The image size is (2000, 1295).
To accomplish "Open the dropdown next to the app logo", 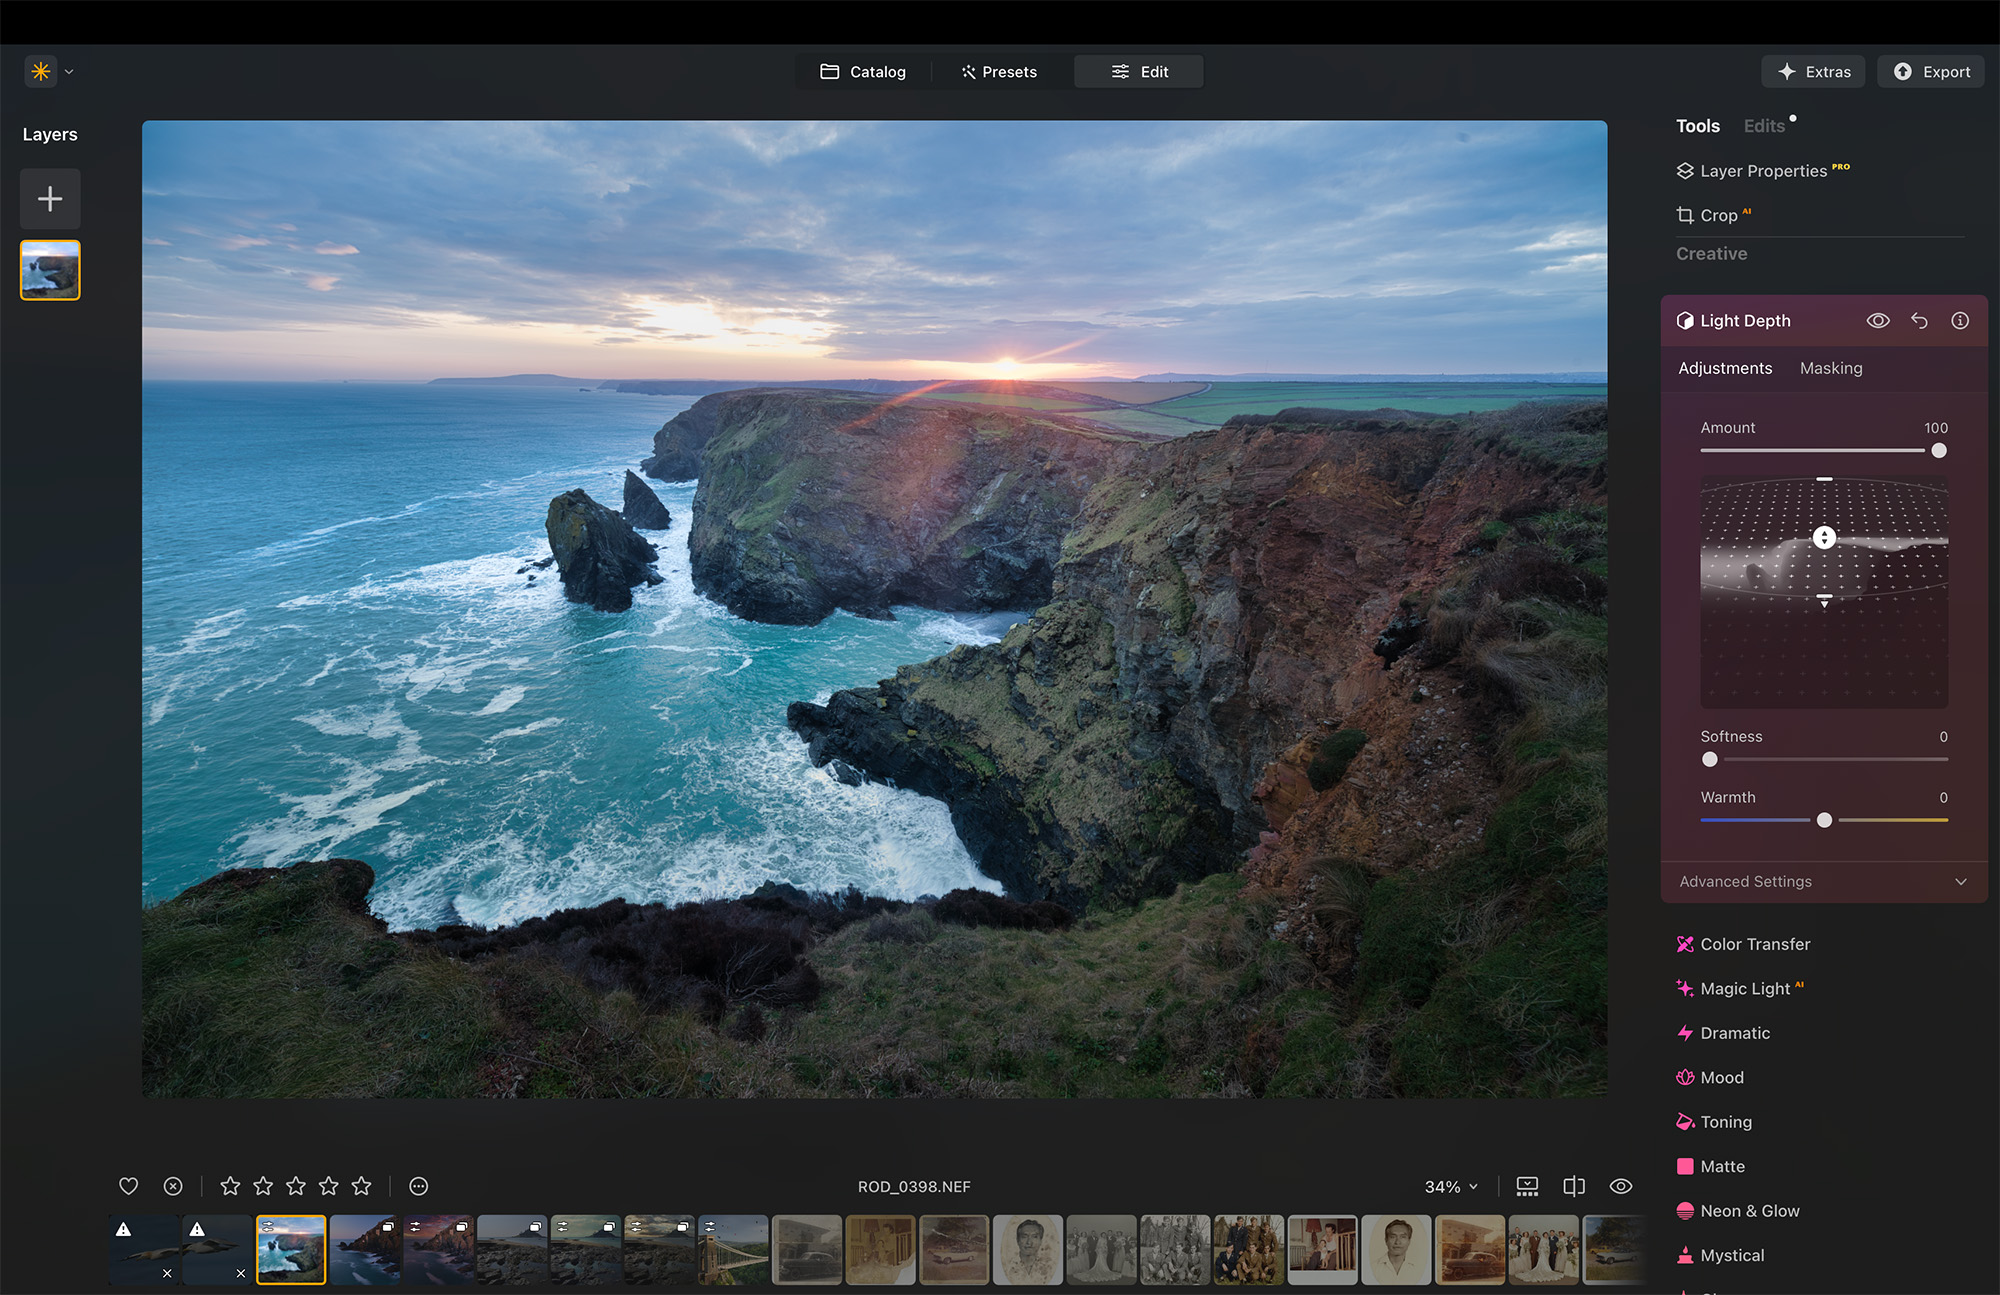I will point(68,71).
